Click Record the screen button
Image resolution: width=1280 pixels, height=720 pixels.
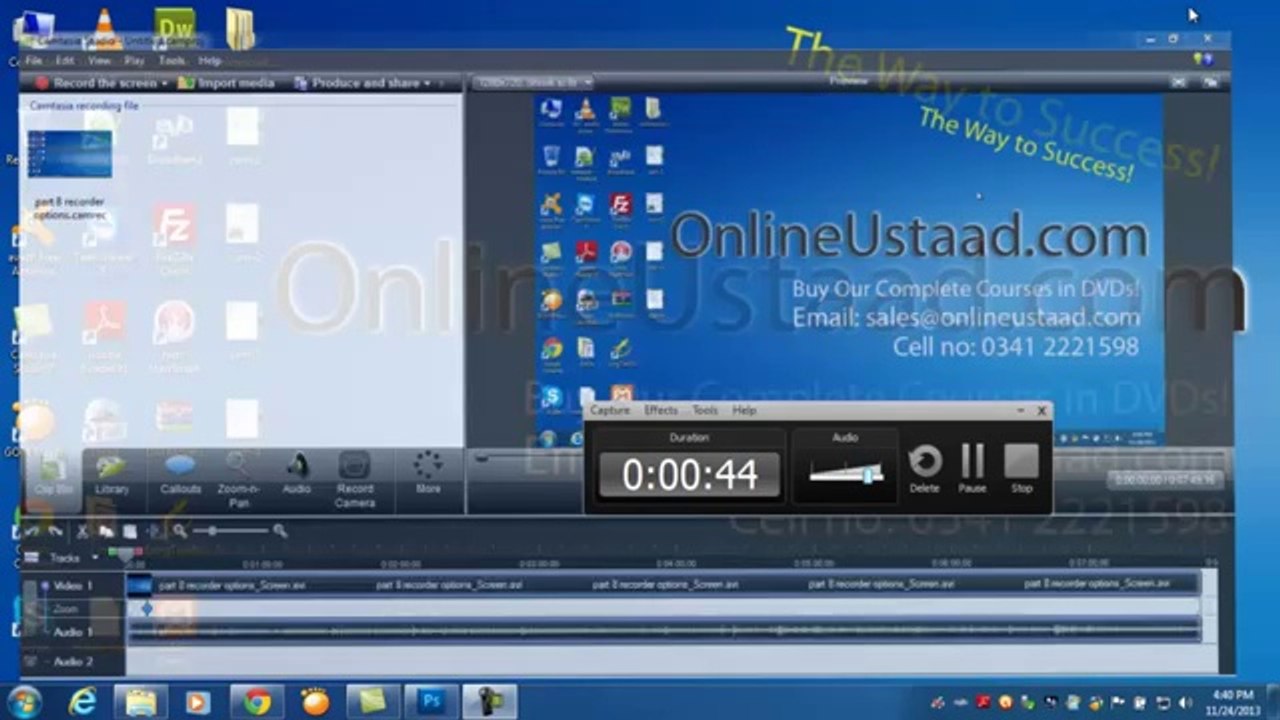[x=97, y=83]
